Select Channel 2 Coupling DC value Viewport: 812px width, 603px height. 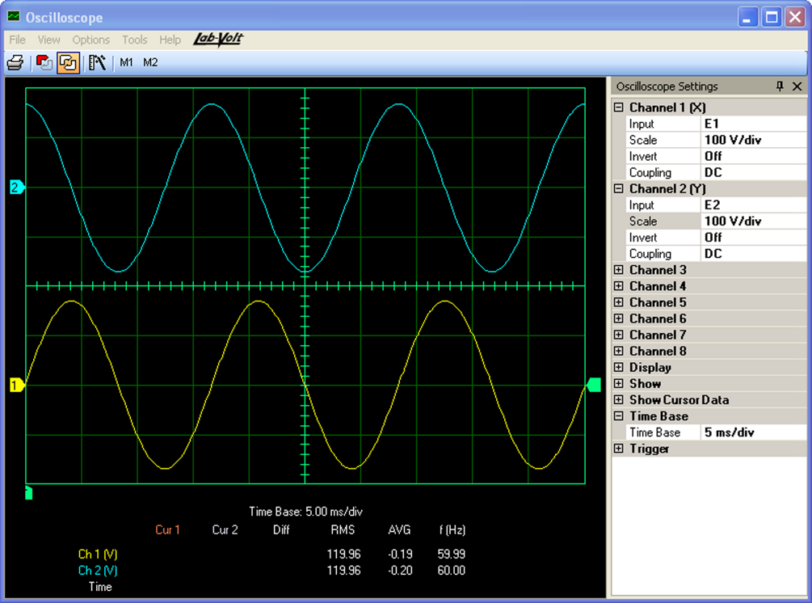pyautogui.click(x=753, y=254)
